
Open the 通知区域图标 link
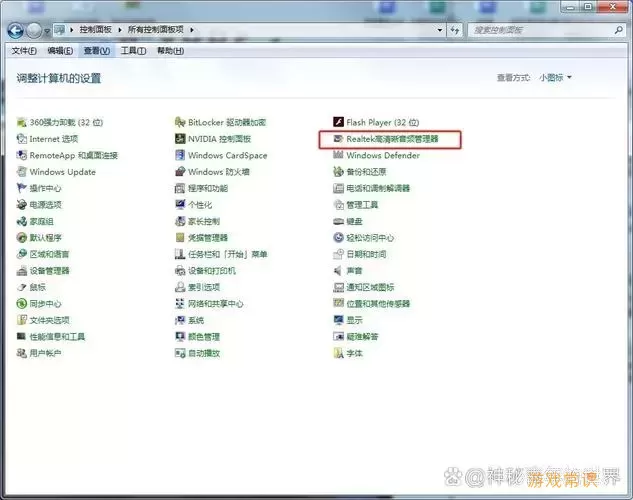point(370,287)
